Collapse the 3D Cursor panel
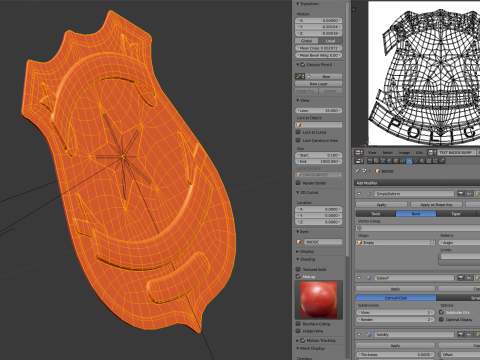 (298, 193)
